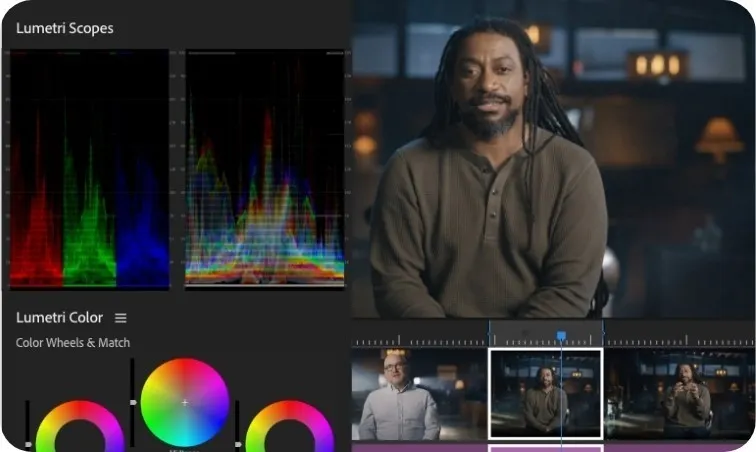Adjust the Midtones luminance slider handle

pyautogui.click(x=133, y=402)
